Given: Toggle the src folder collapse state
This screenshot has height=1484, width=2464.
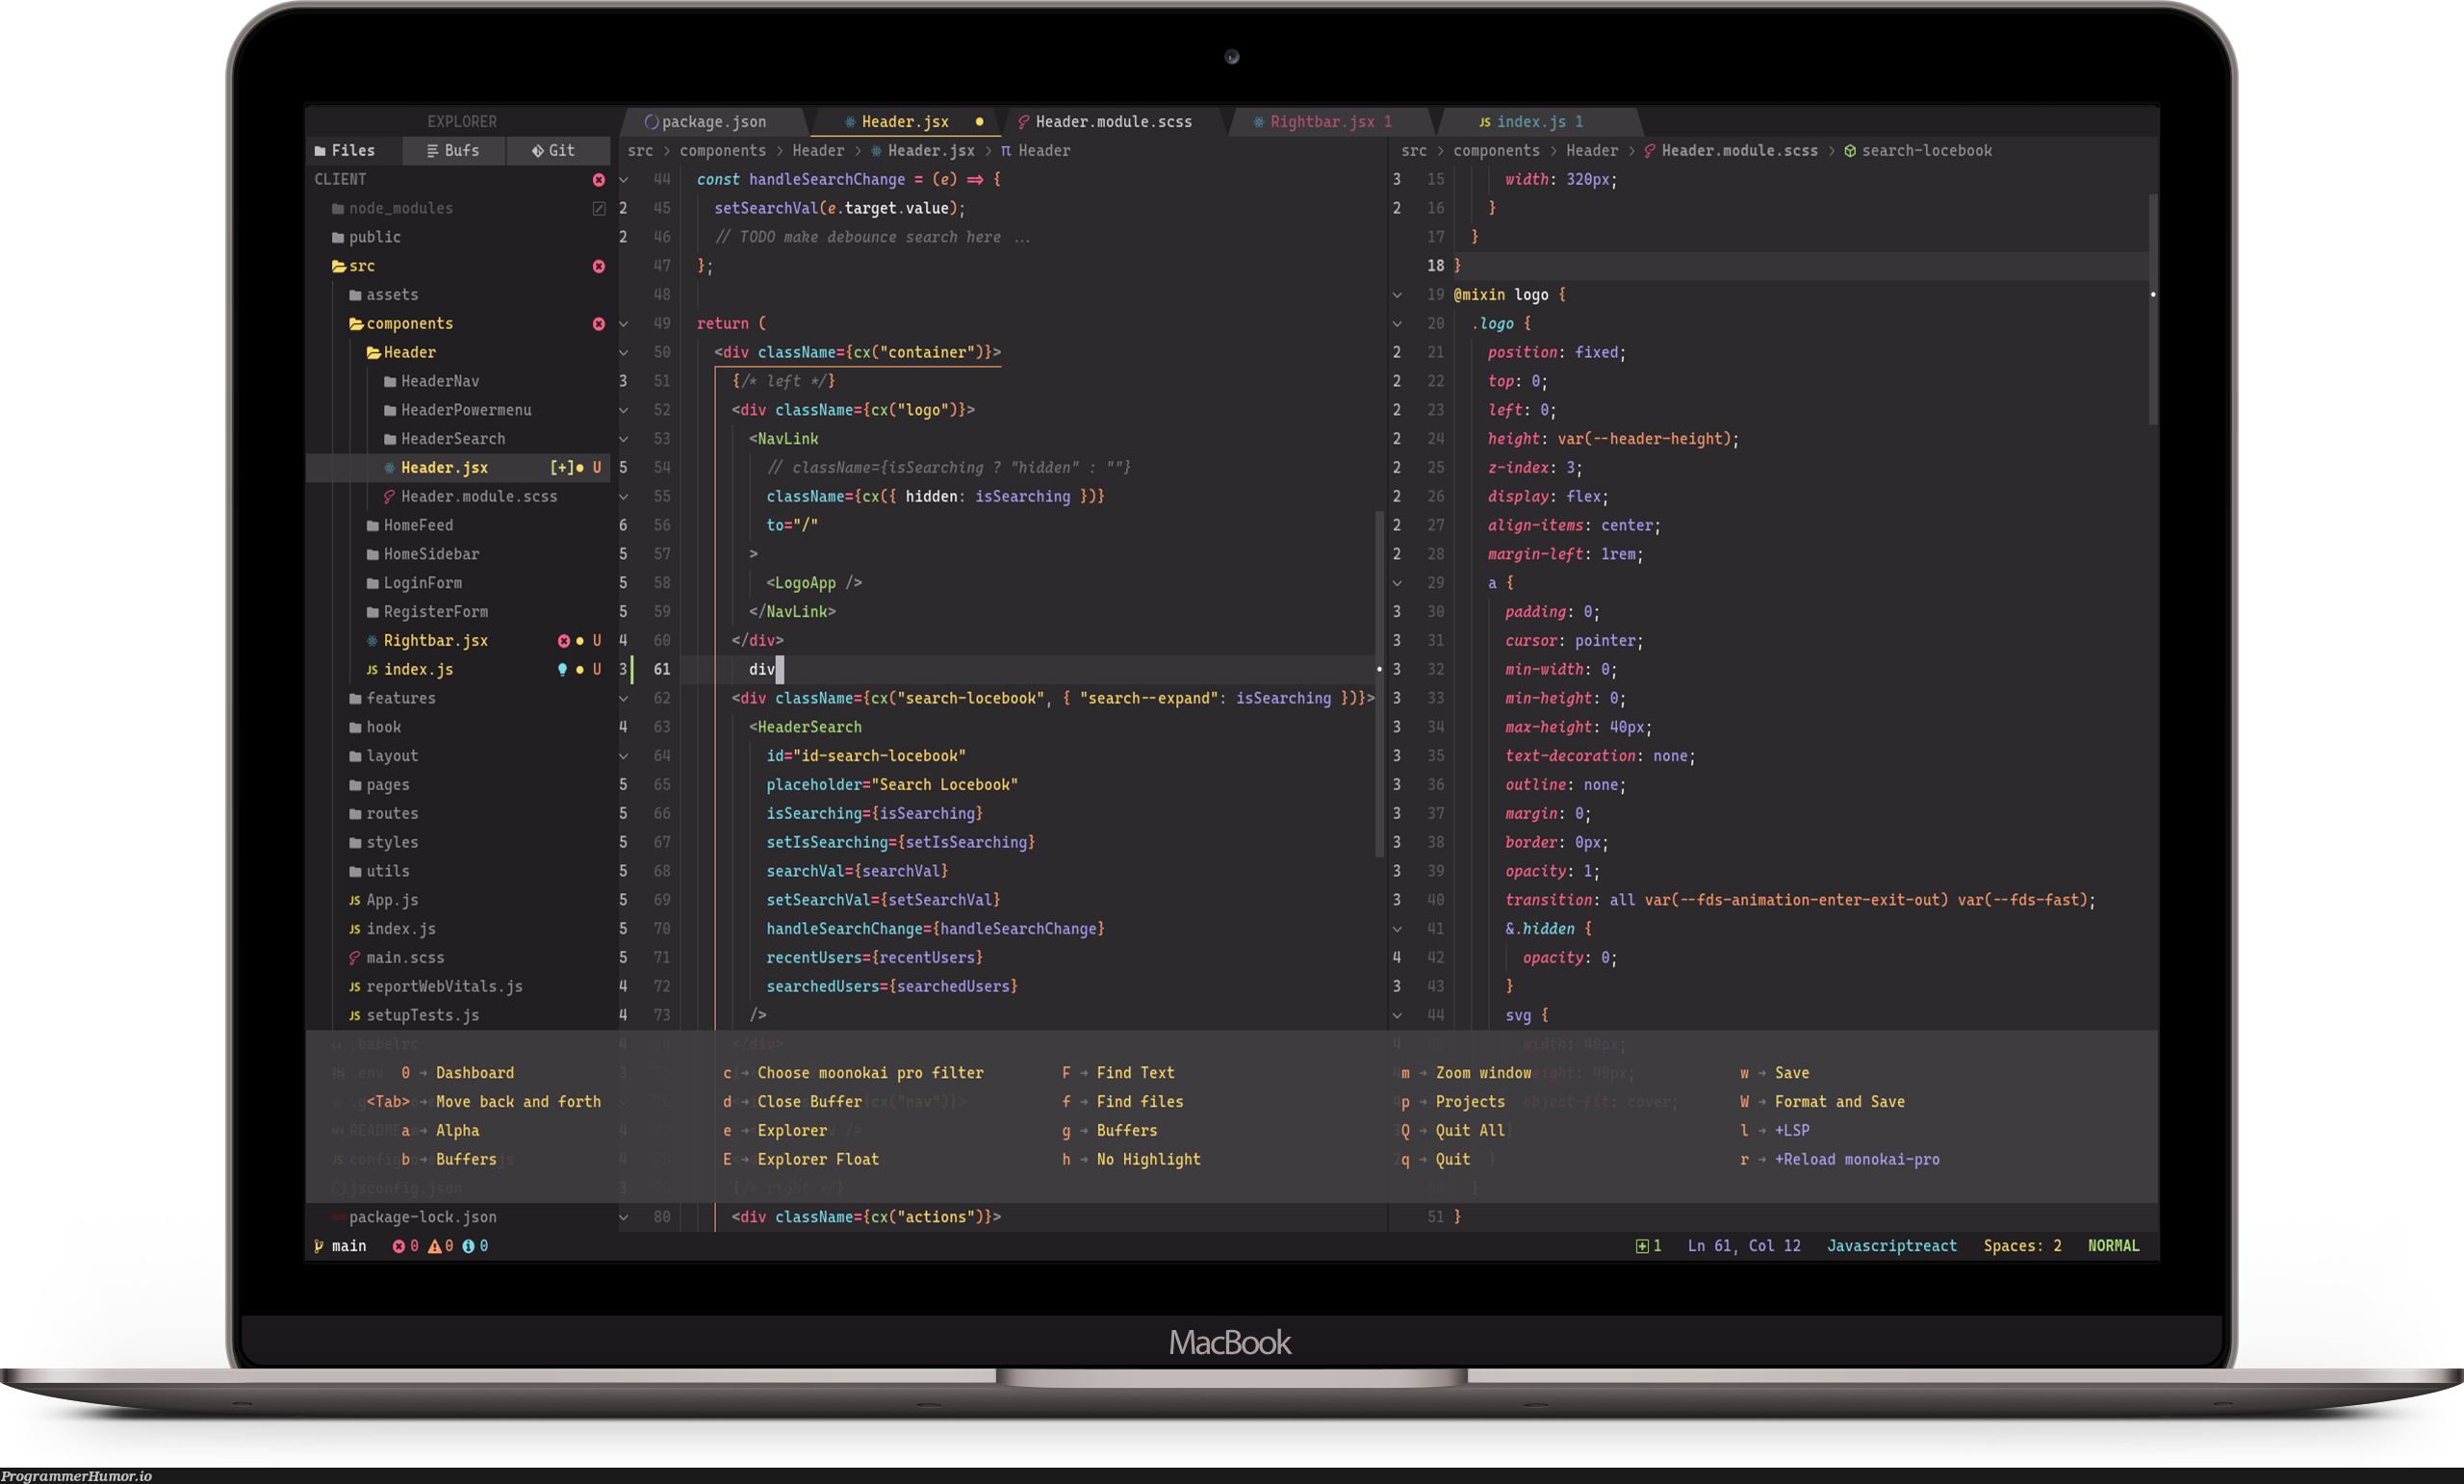Looking at the screenshot, I should pyautogui.click(x=359, y=266).
